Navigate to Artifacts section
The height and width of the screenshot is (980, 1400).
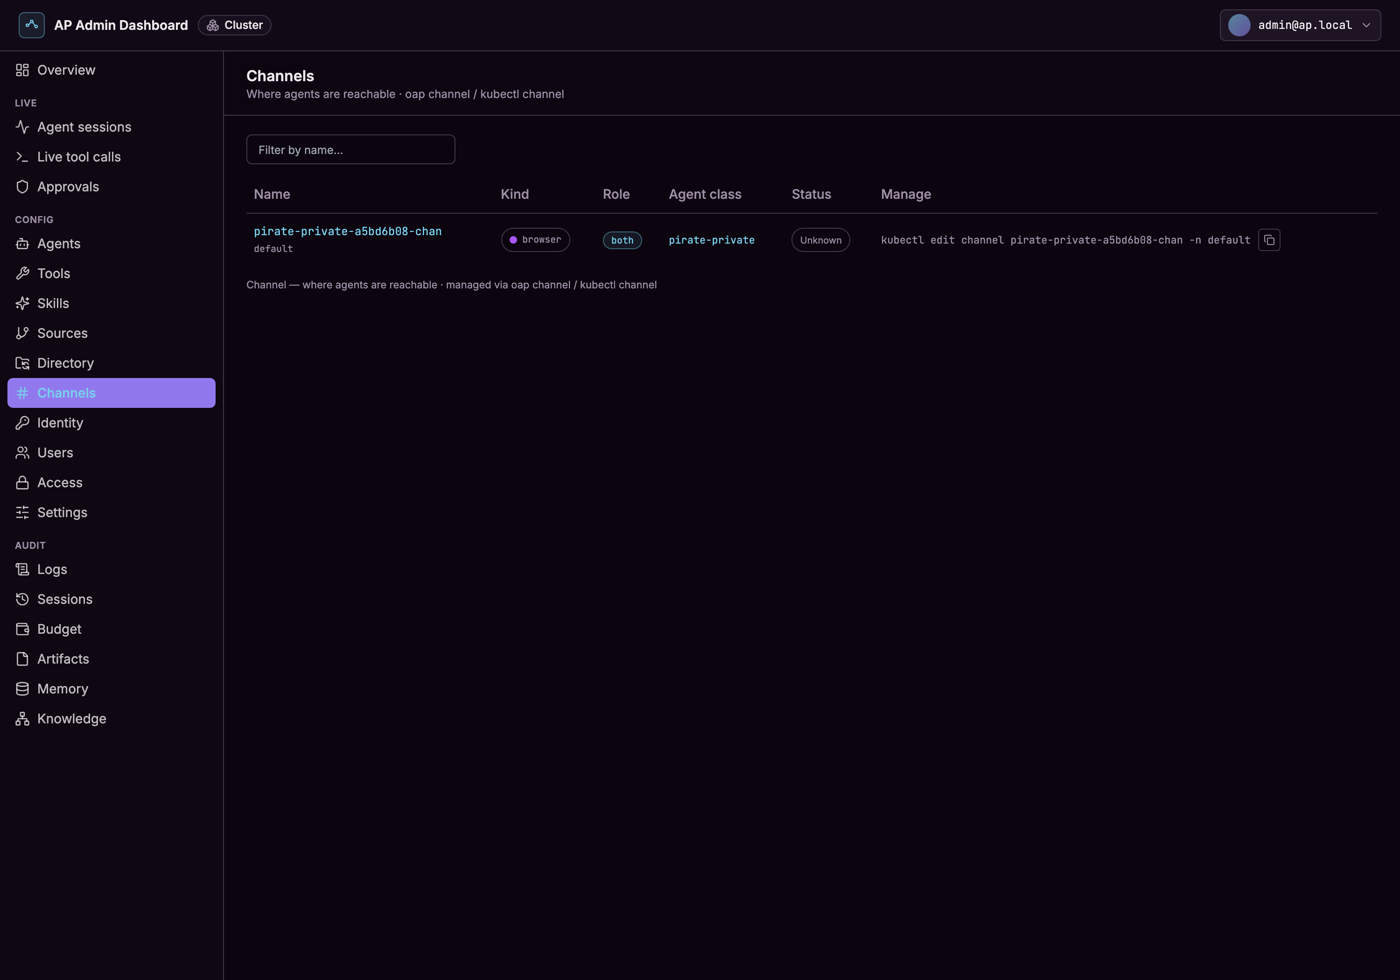[111, 660]
